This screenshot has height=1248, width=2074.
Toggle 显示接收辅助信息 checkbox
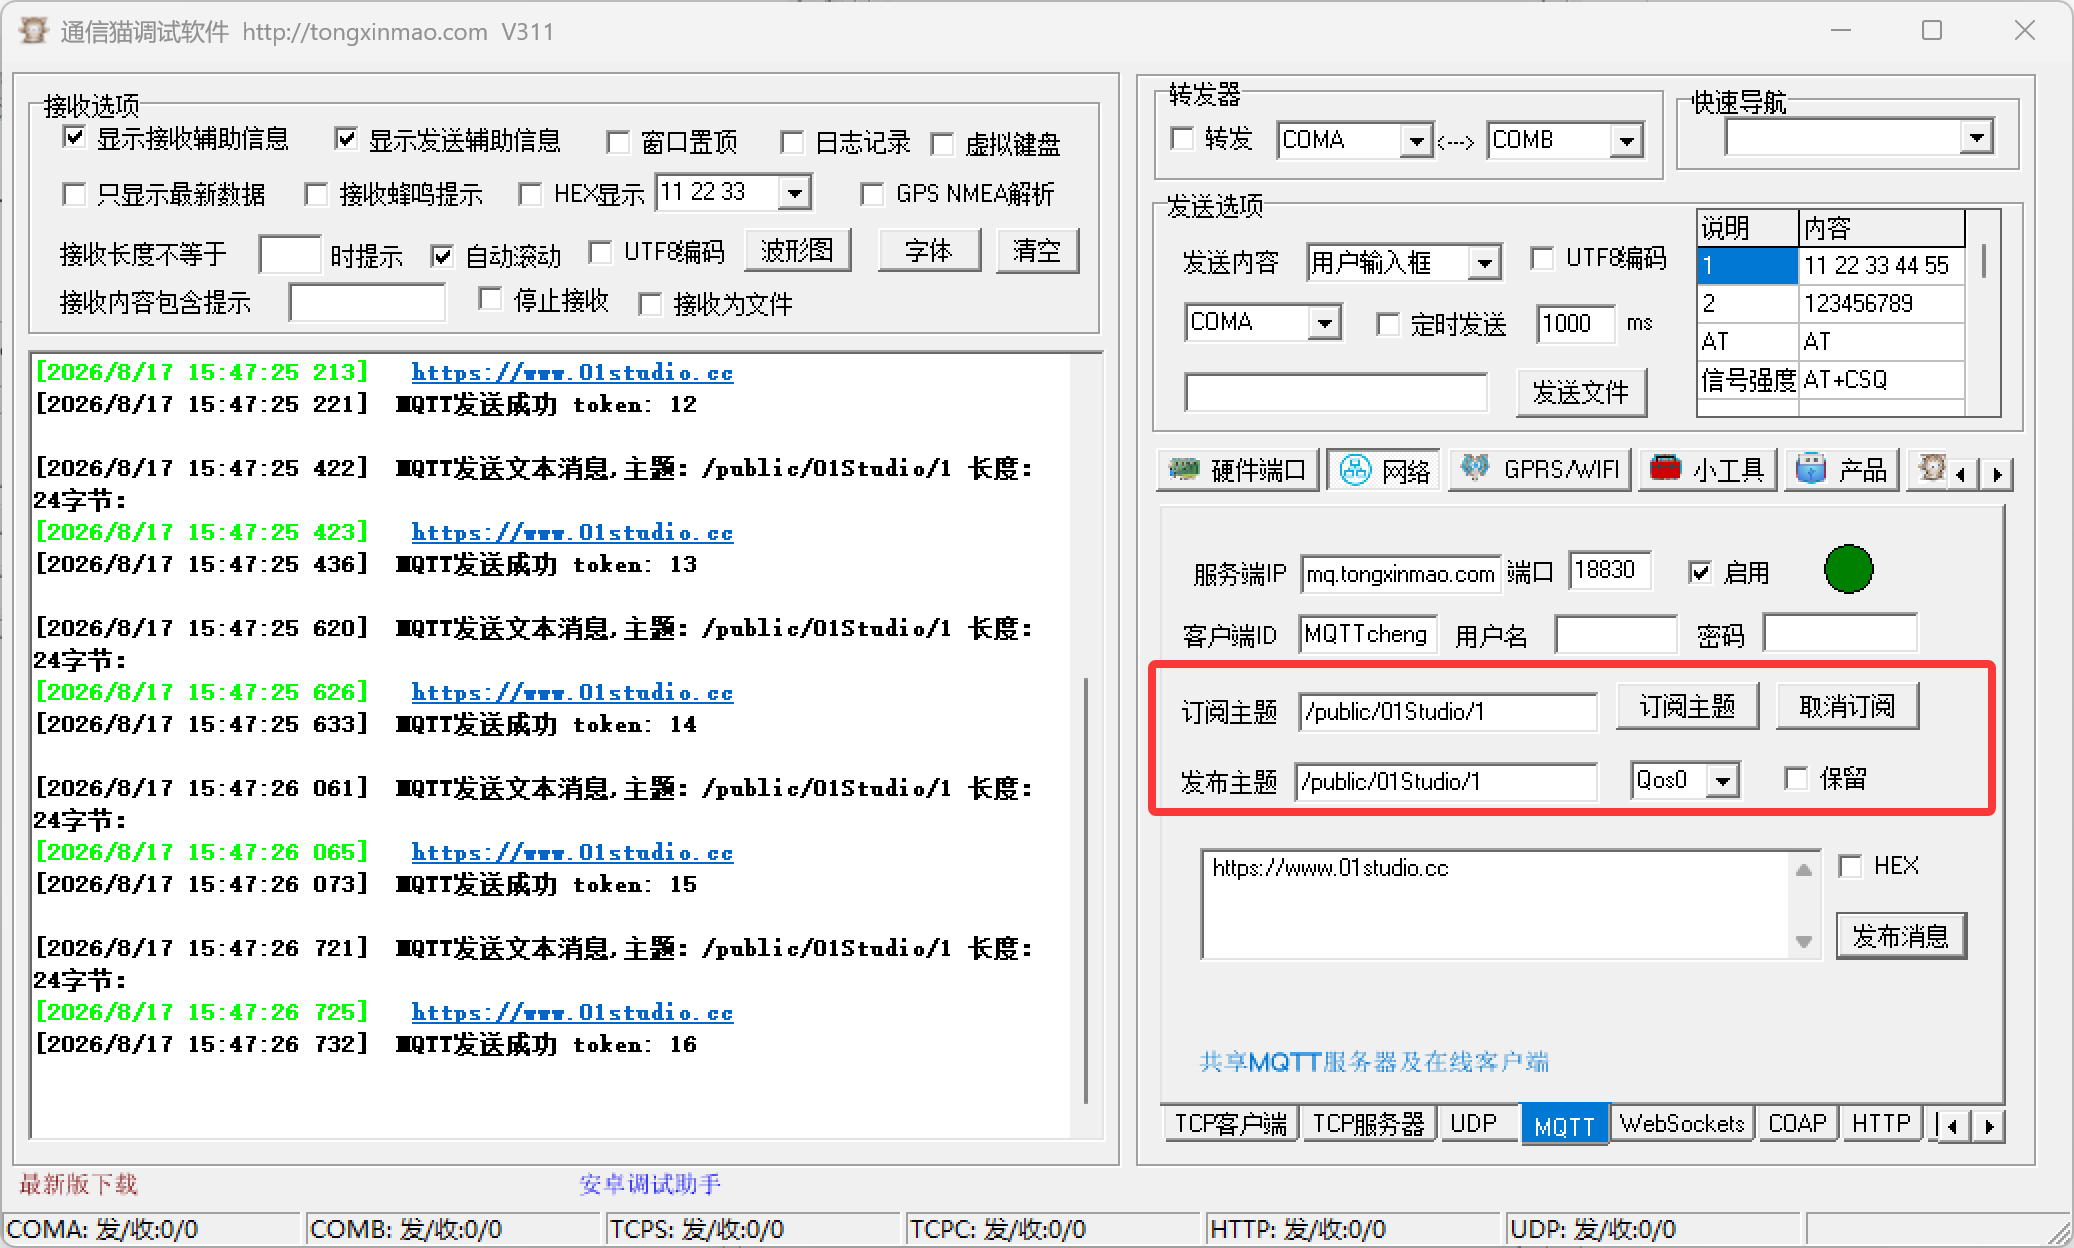(74, 137)
